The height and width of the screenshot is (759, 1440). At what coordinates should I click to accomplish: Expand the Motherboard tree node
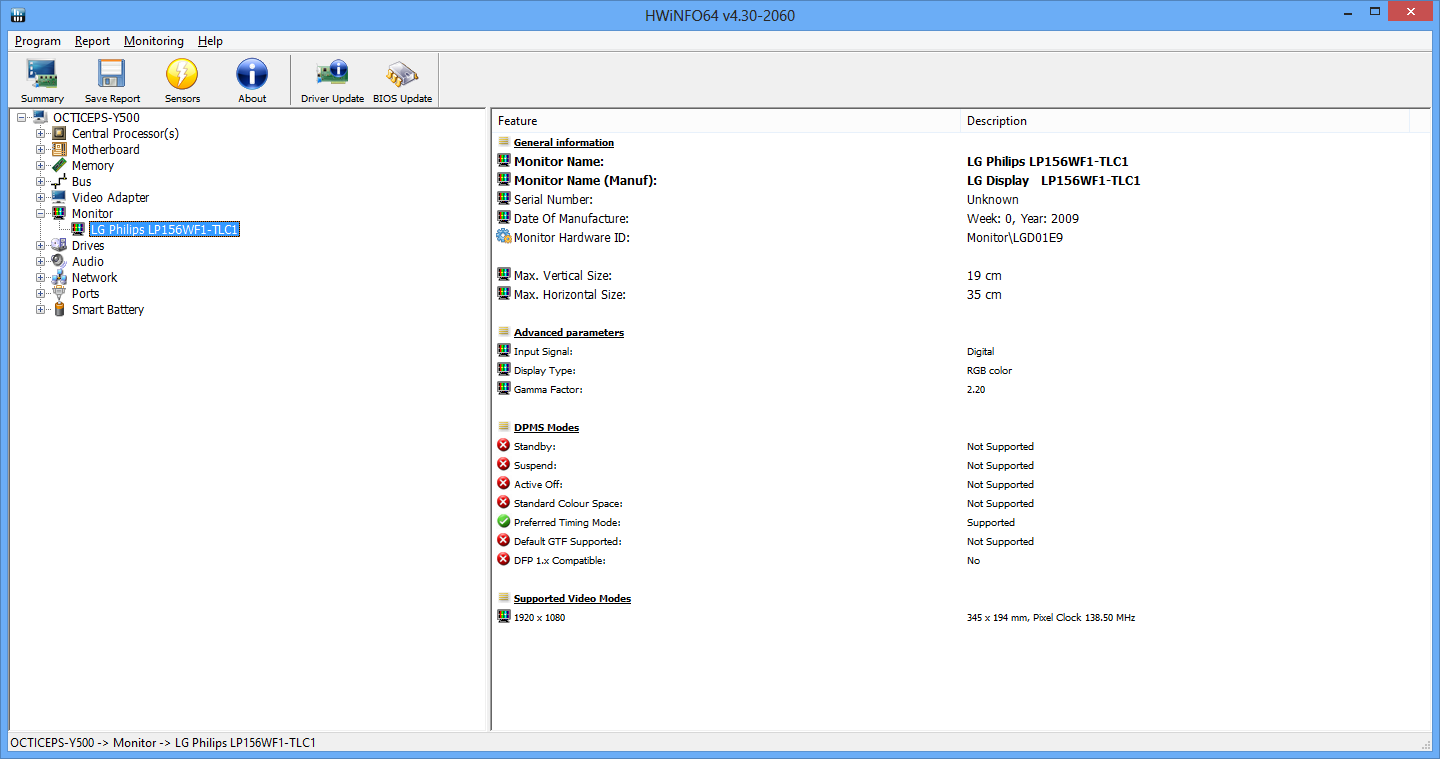41,150
